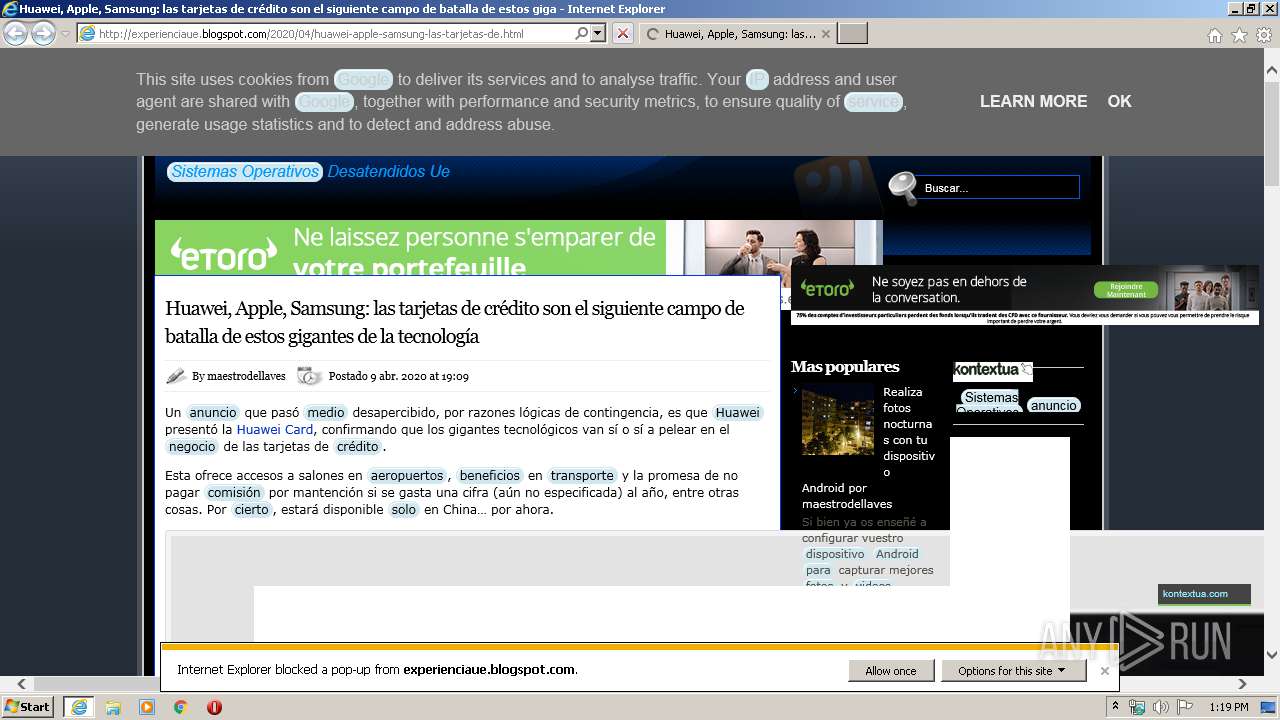The image size is (1280, 720).
Task: Click the Mas populares heading
Action: coord(845,366)
